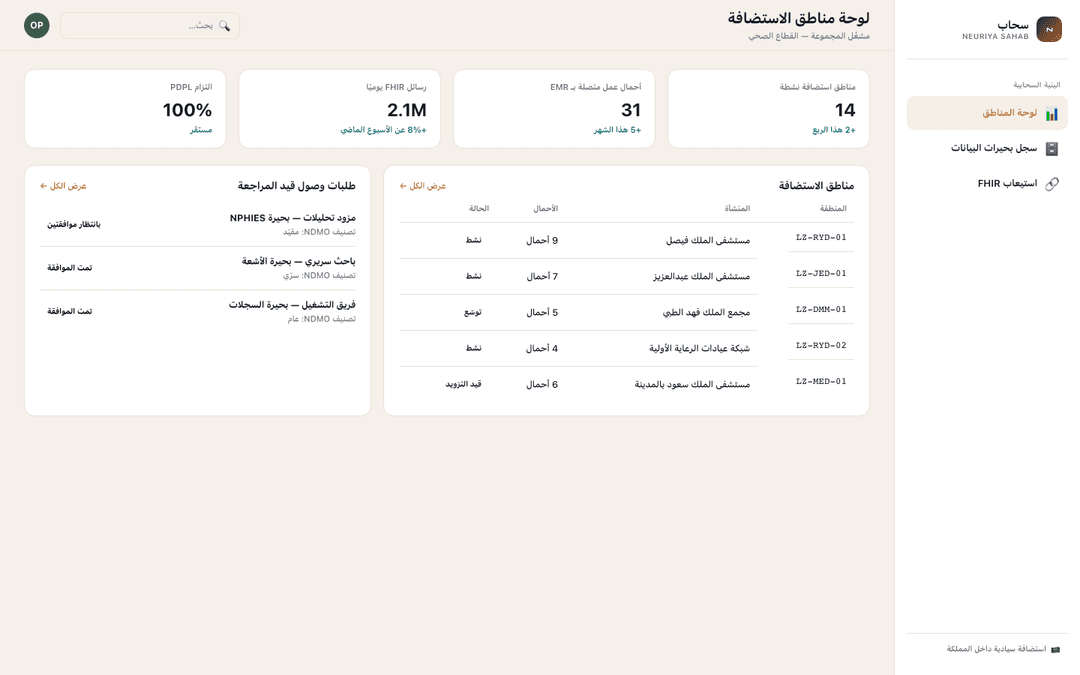Click region code LZ-RYD-02
This screenshot has width=1080, height=675.
coord(821,345)
